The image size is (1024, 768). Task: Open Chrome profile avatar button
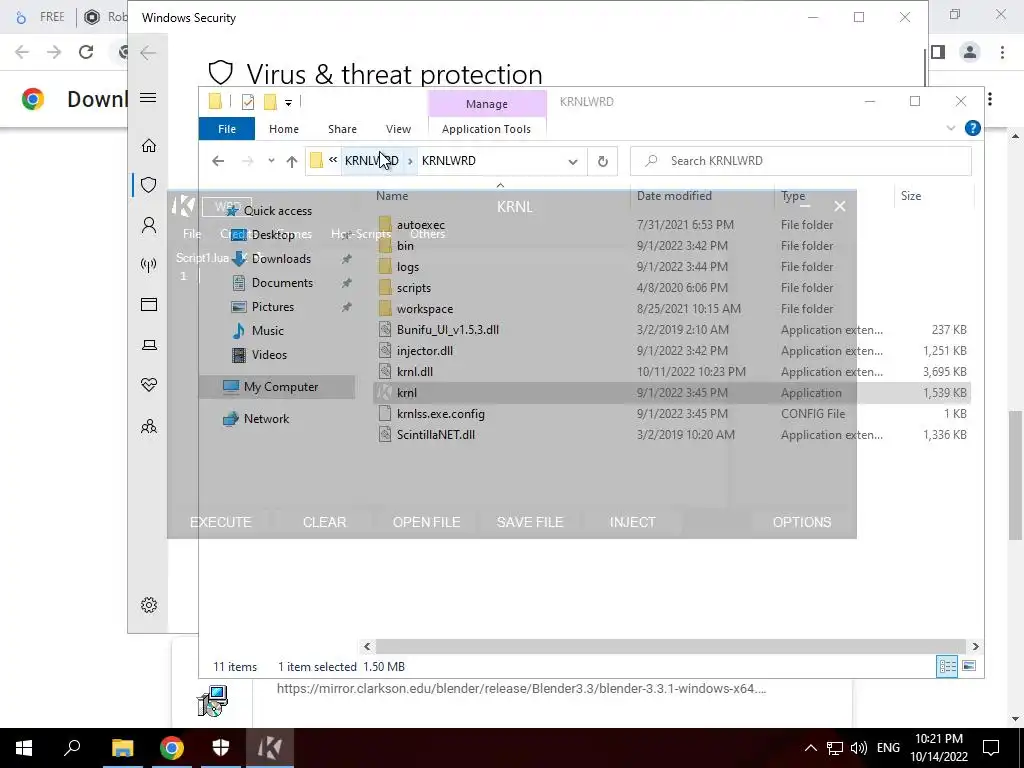[x=970, y=52]
